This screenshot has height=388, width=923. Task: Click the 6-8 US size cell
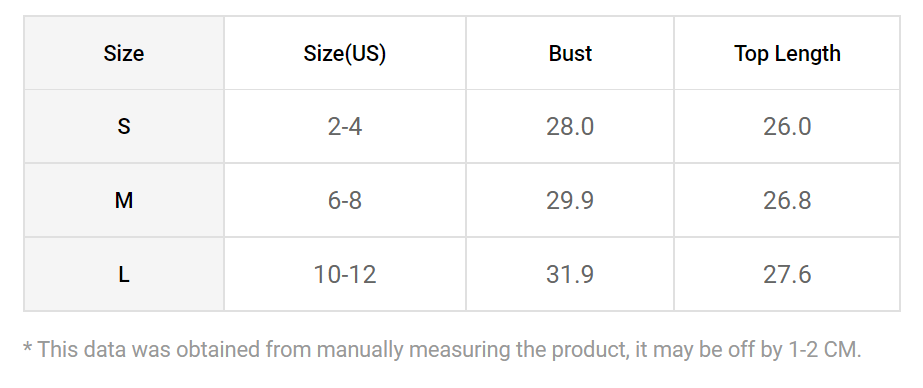click(x=345, y=201)
